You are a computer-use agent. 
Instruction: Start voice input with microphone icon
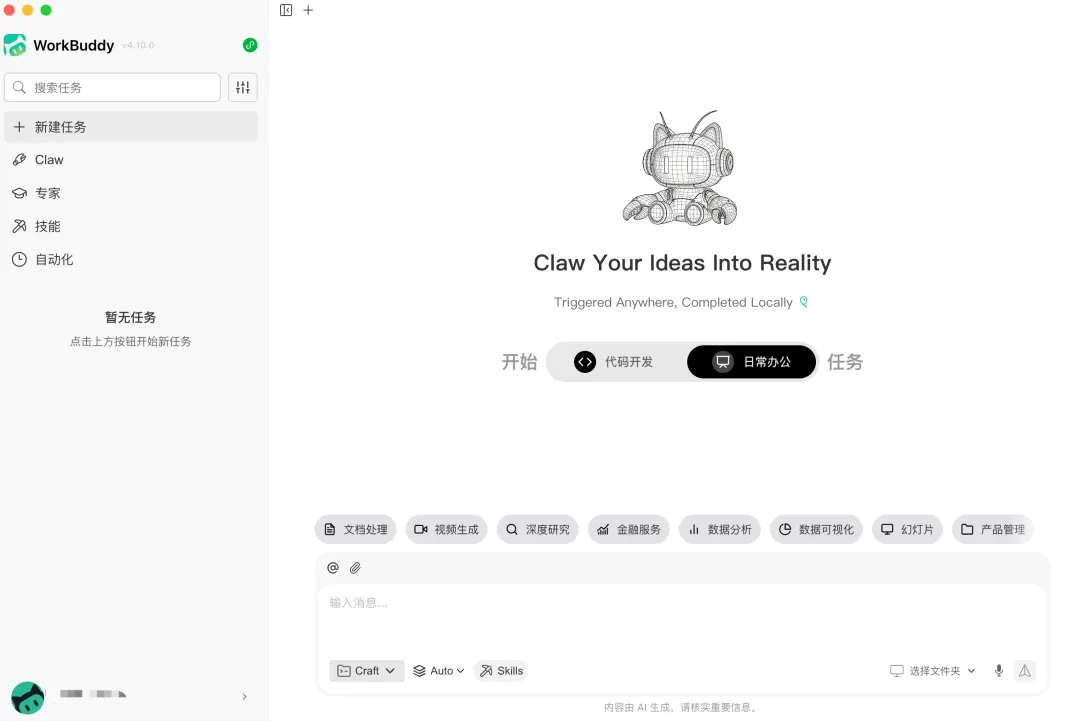click(x=999, y=671)
